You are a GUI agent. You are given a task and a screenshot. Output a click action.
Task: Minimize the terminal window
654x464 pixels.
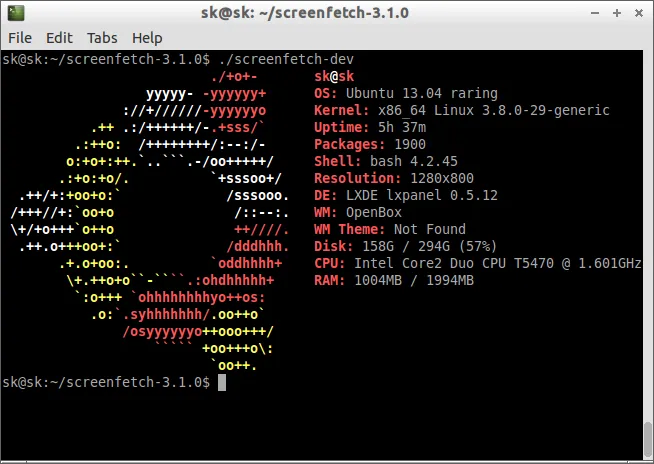pos(595,13)
